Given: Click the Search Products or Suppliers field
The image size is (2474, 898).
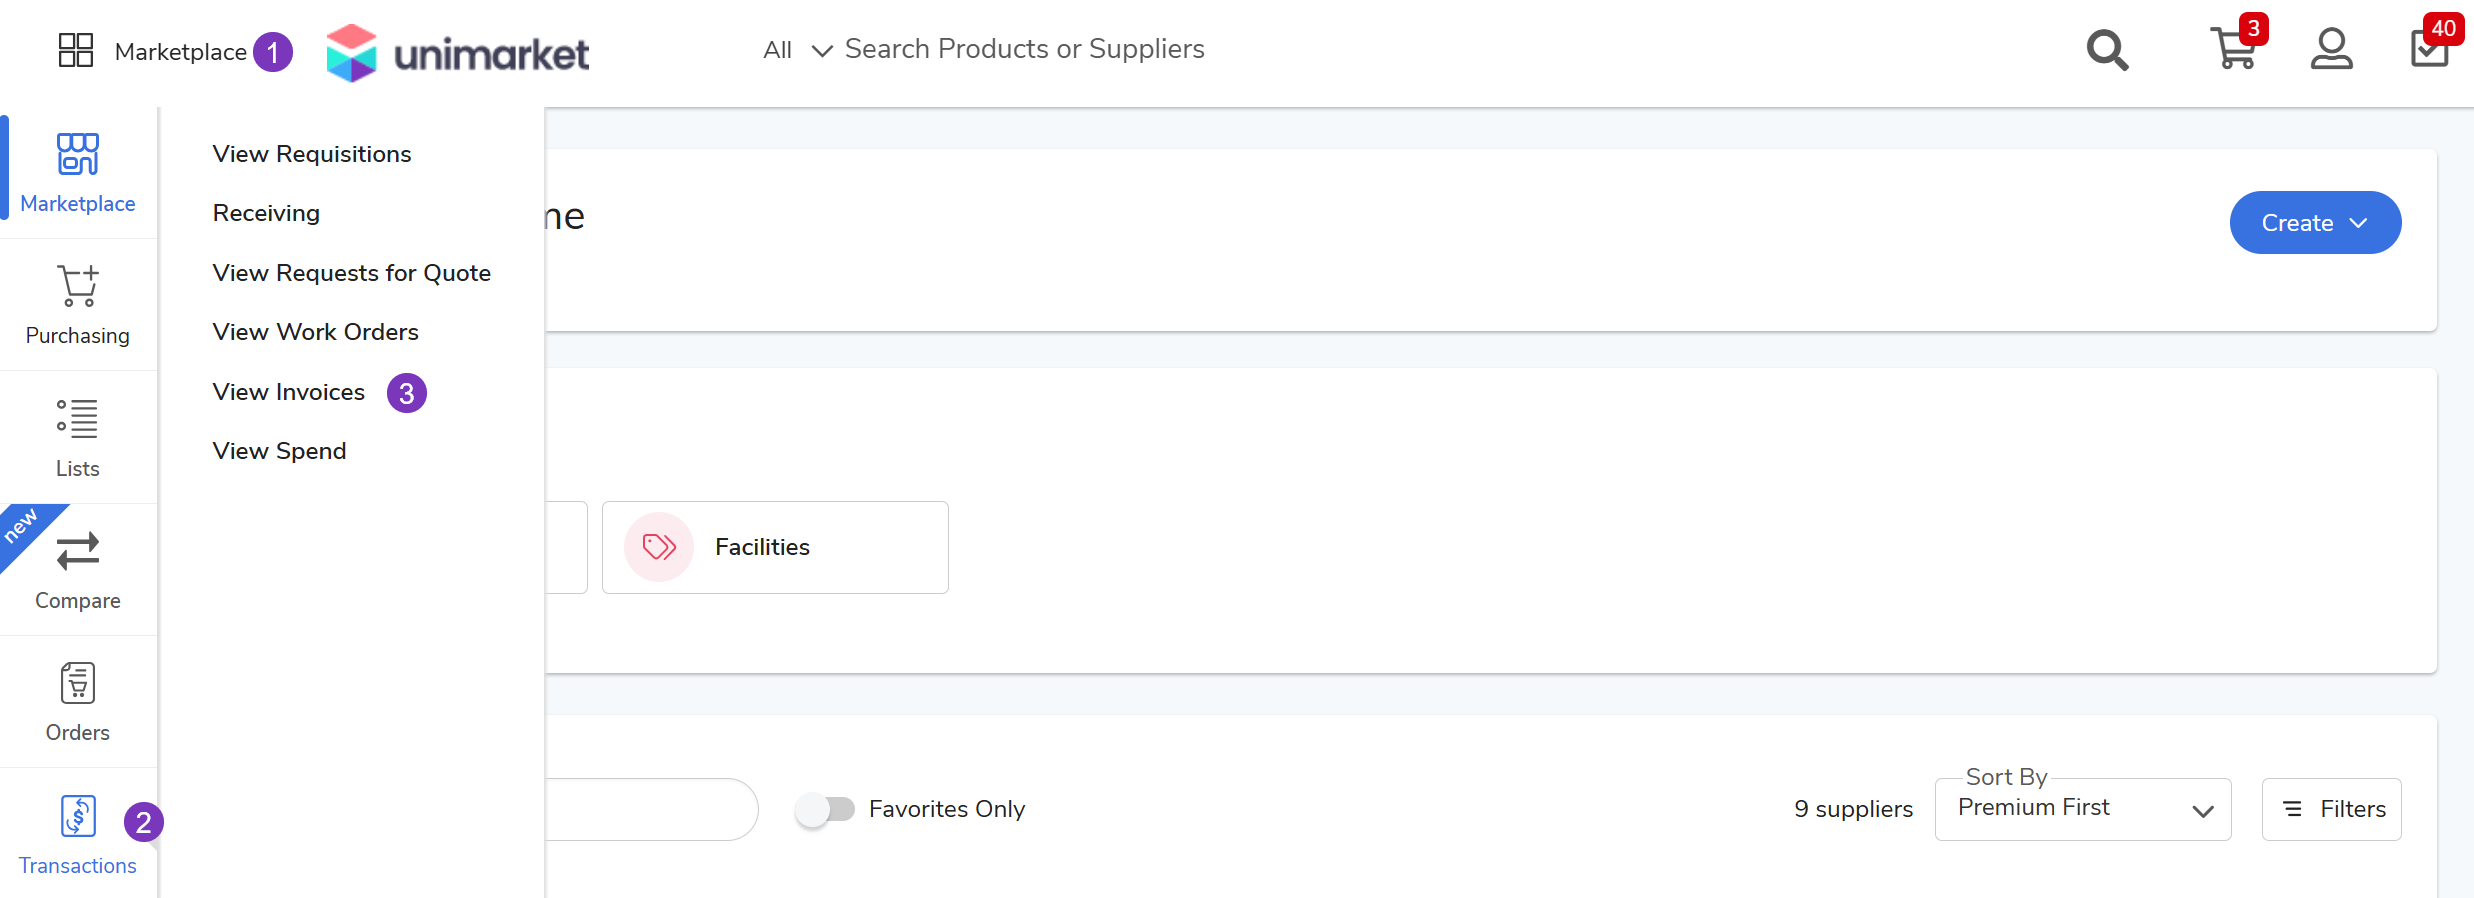Looking at the screenshot, I should (1024, 49).
